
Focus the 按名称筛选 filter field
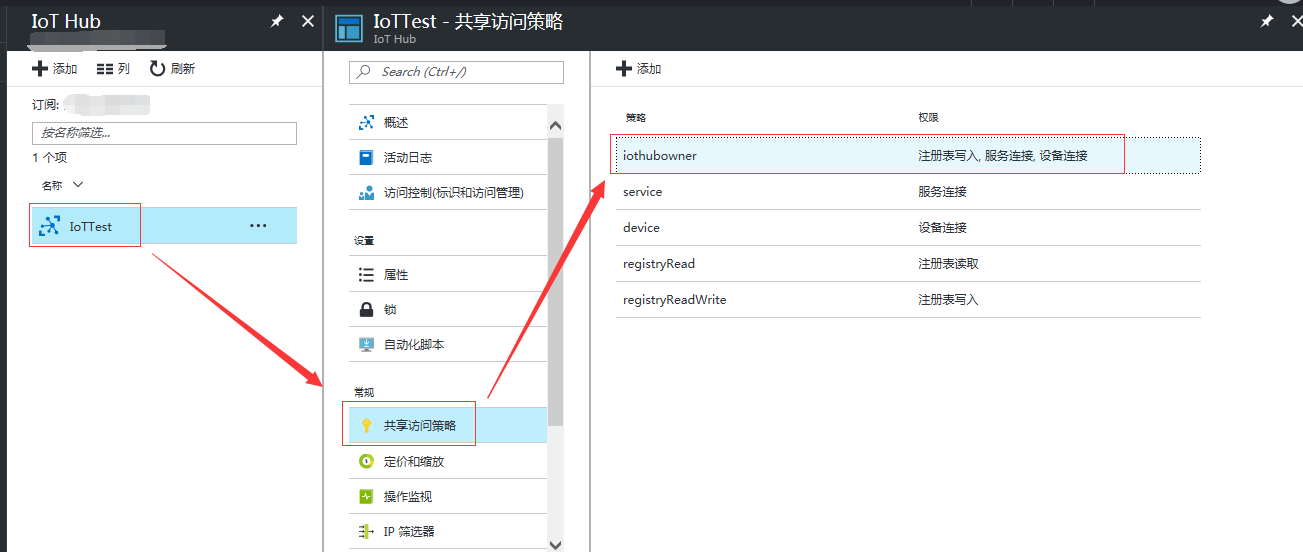[164, 133]
